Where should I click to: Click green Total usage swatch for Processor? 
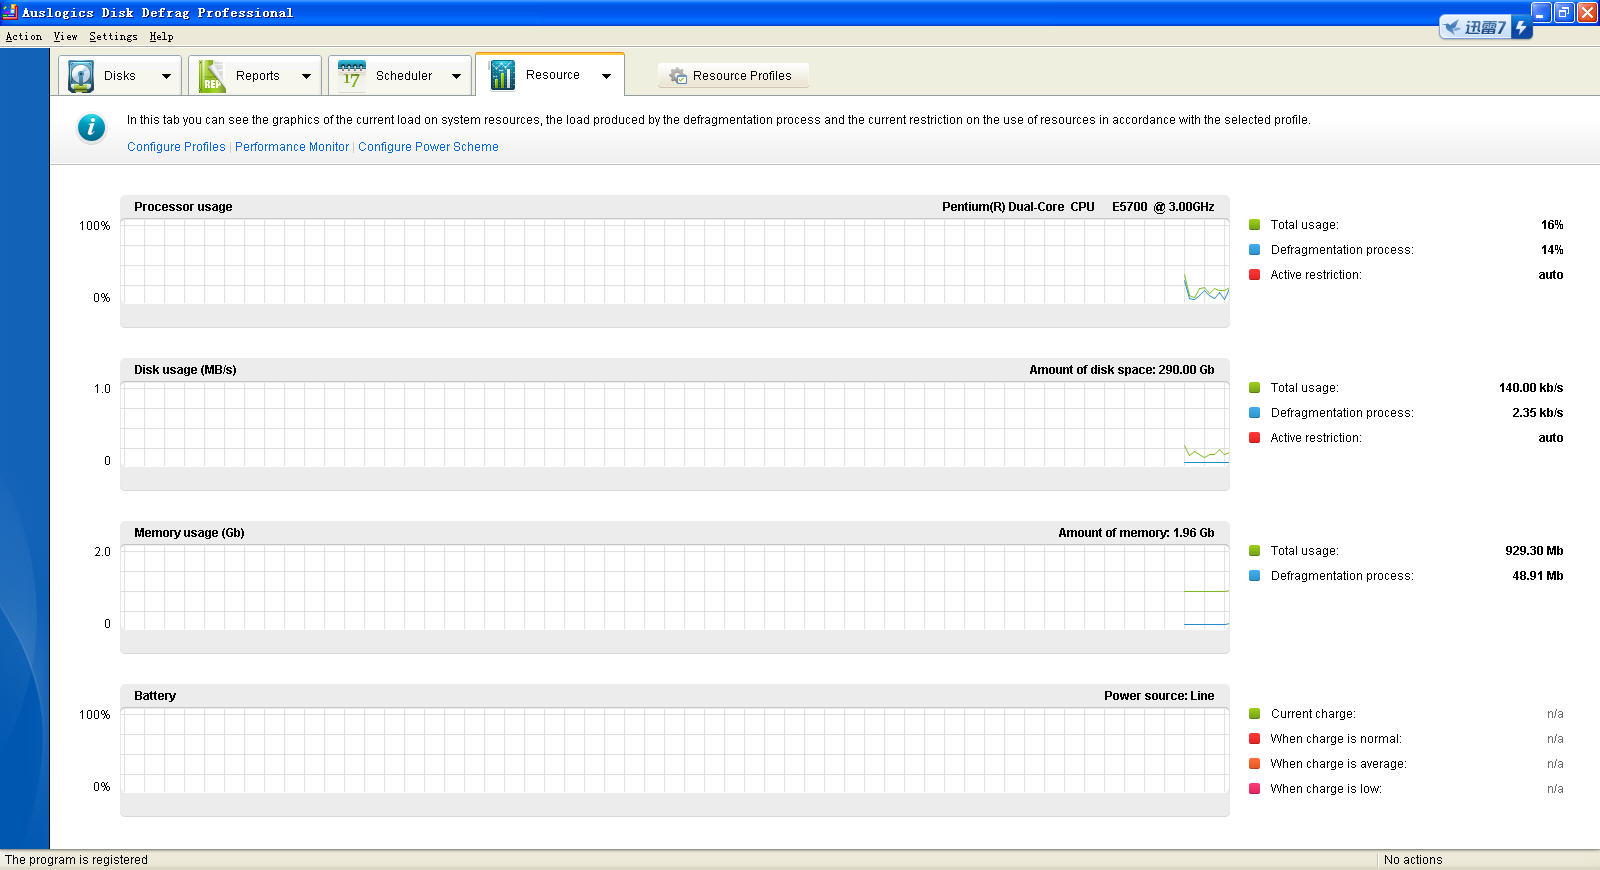[x=1254, y=225]
